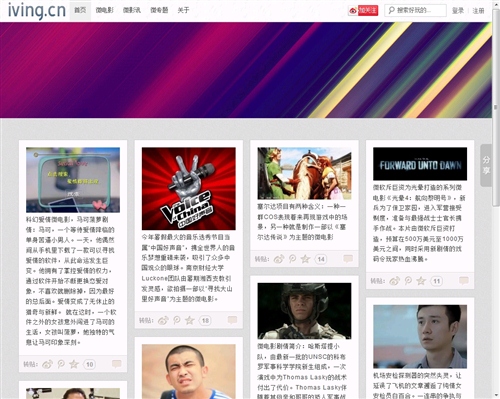500x399 pixels.
Task: Favorite the 中国好声音 card with star
Action: (x=189, y=320)
